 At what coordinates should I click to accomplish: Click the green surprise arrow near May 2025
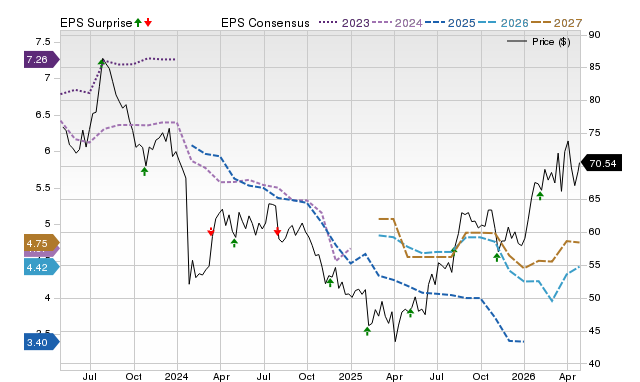411,313
